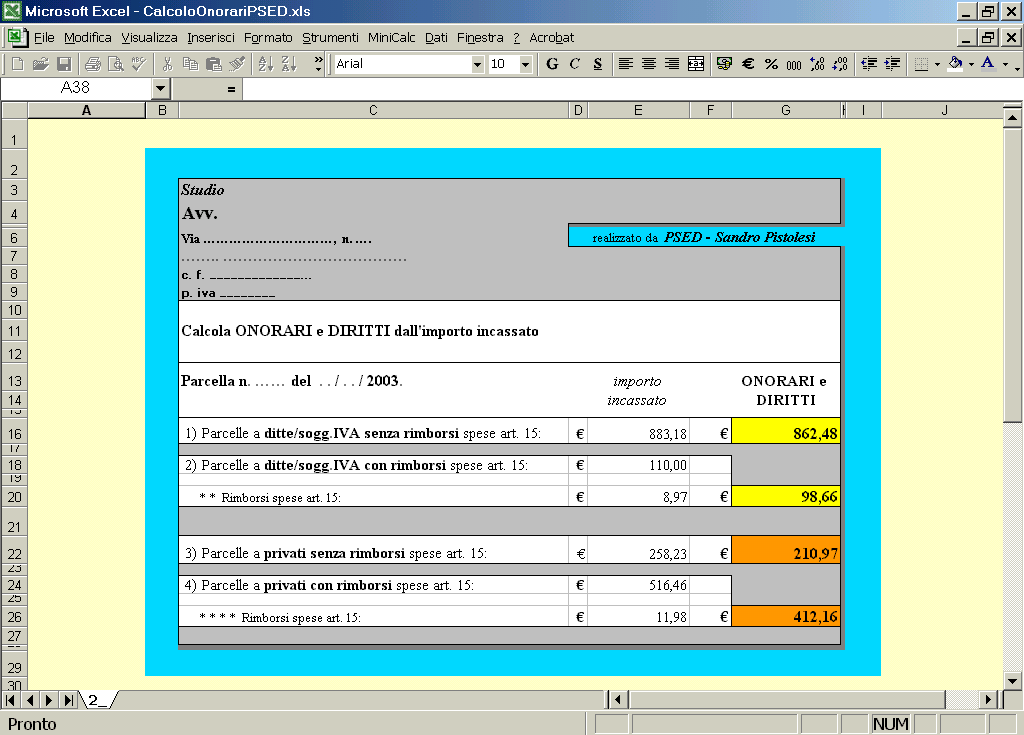Show more standard toolbar buttons chevron
This screenshot has height=735, width=1024.
click(x=318, y=64)
